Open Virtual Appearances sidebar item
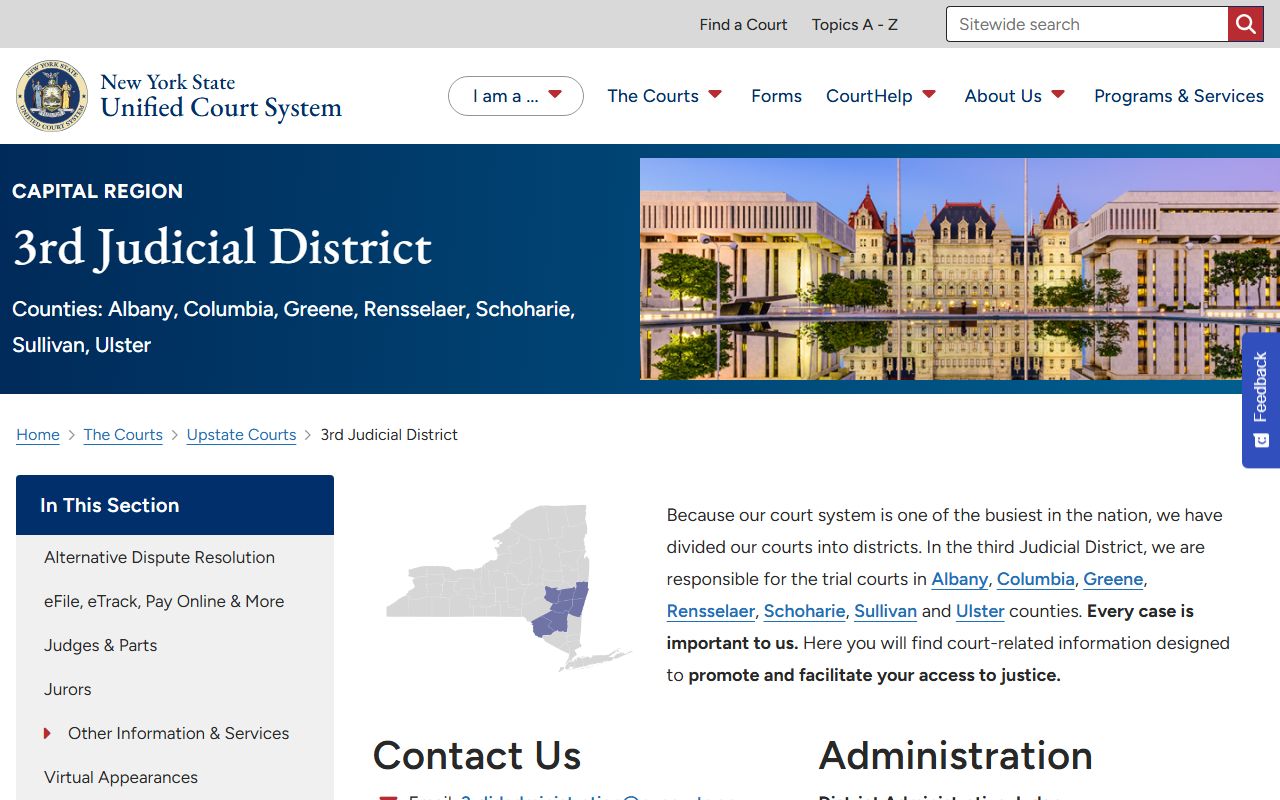The height and width of the screenshot is (800, 1280). (121, 777)
